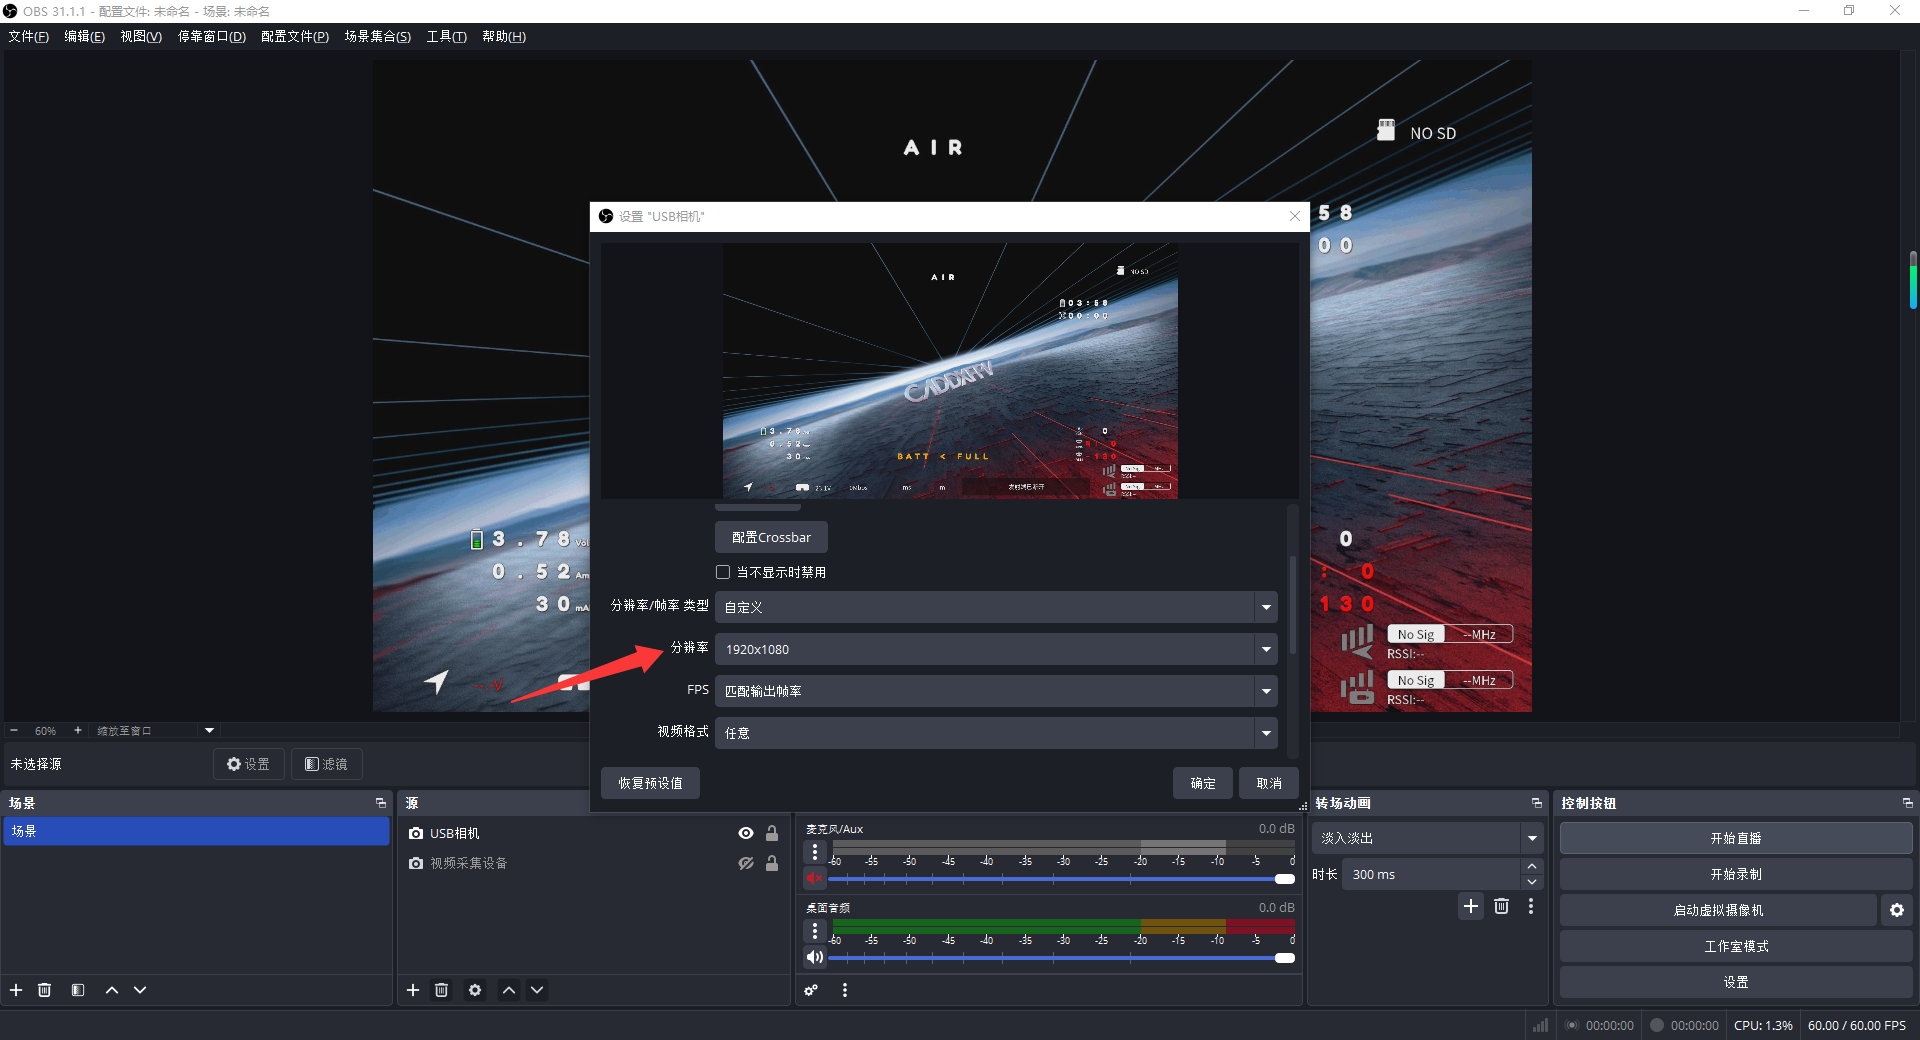Check the 当不显示时禁用 checkbox
Screen dimensions: 1920x1040
(x=723, y=572)
